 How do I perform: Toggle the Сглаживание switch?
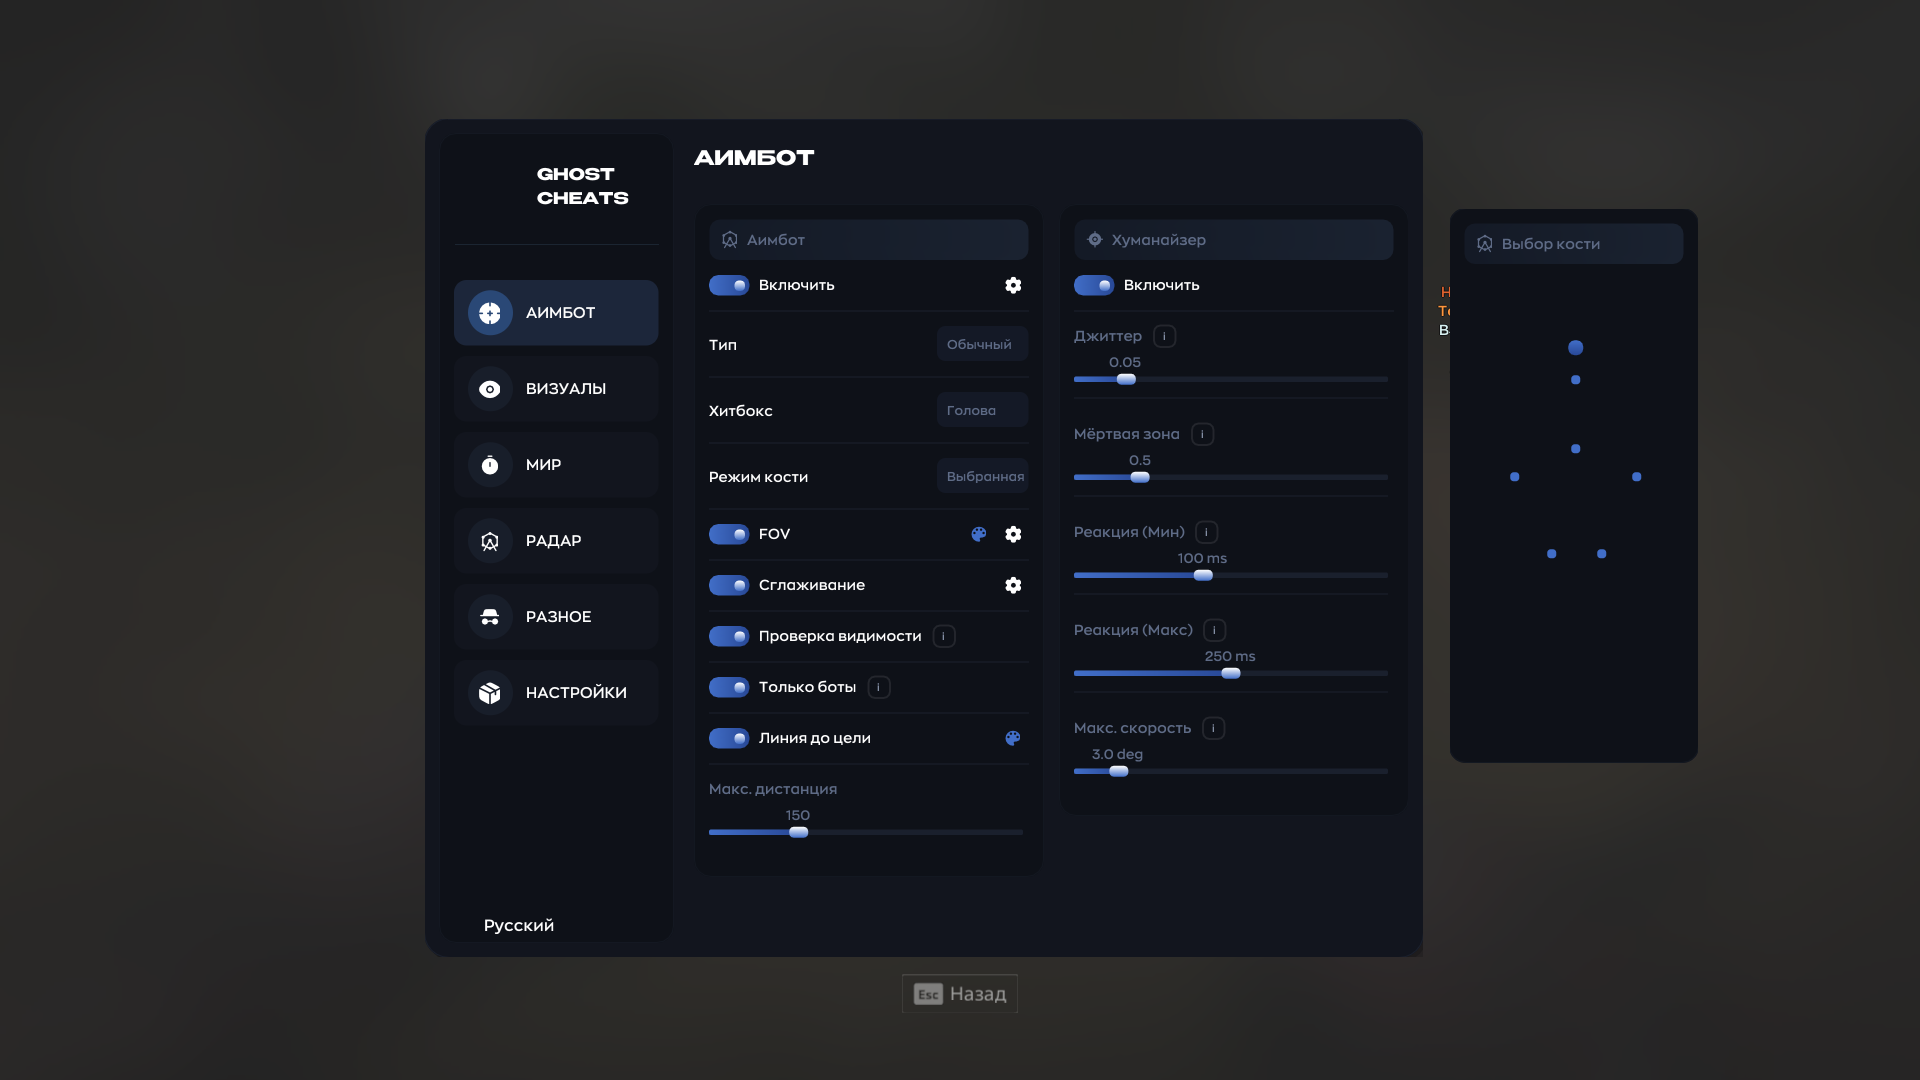(x=729, y=585)
